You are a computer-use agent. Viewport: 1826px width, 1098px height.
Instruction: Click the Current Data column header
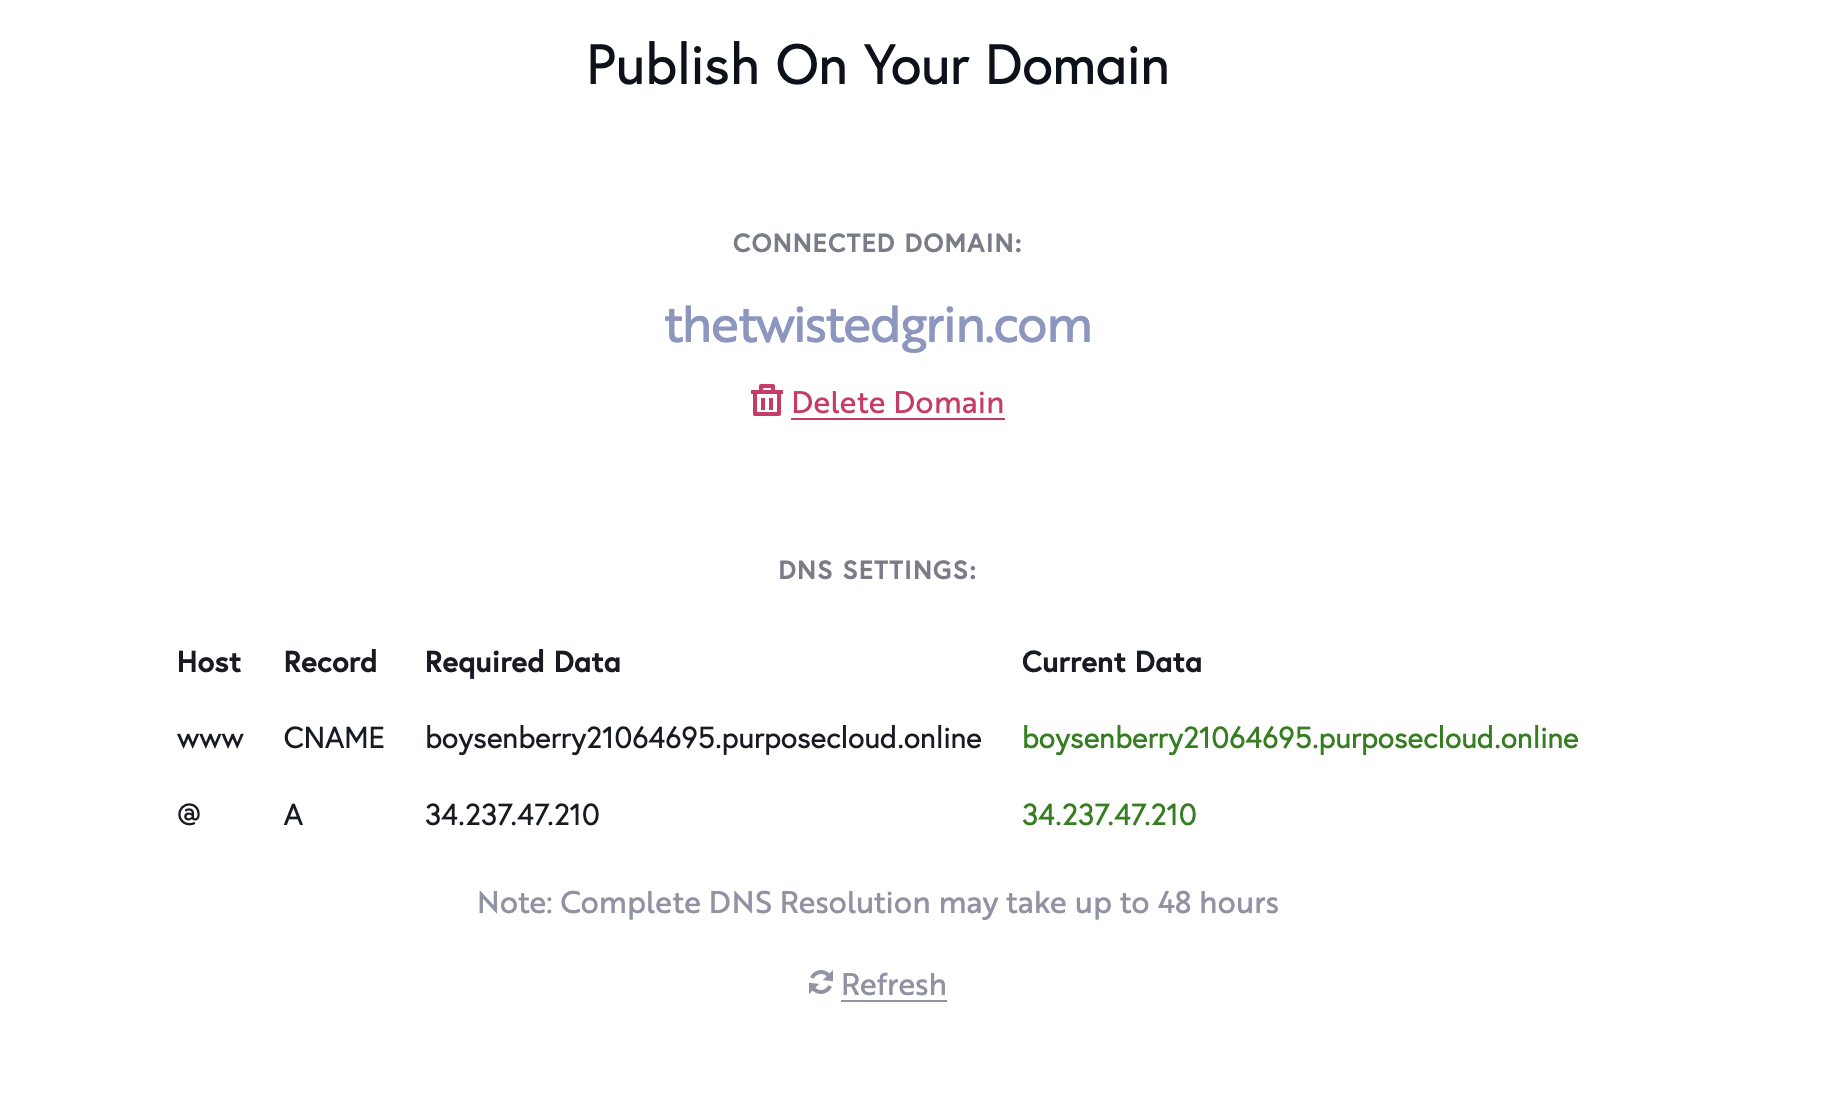[1112, 662]
